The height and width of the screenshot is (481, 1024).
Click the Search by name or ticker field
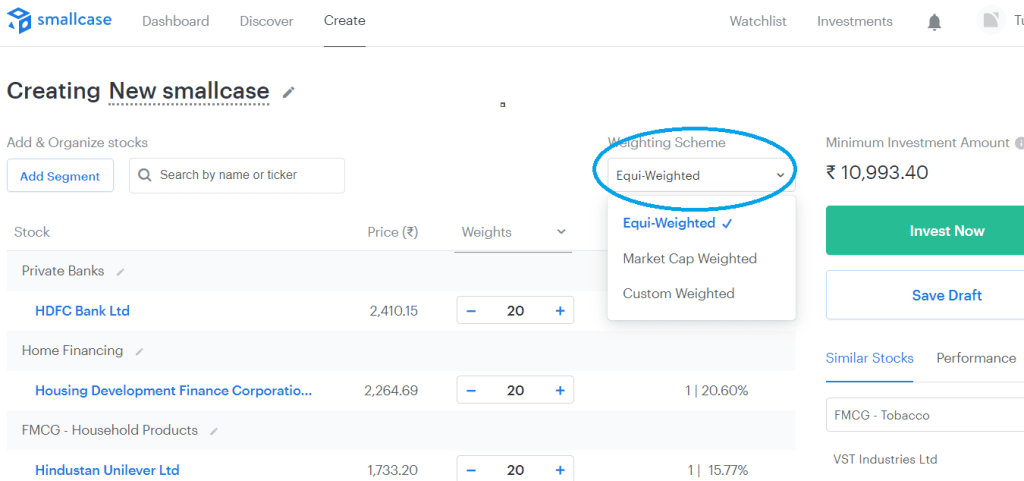point(236,176)
